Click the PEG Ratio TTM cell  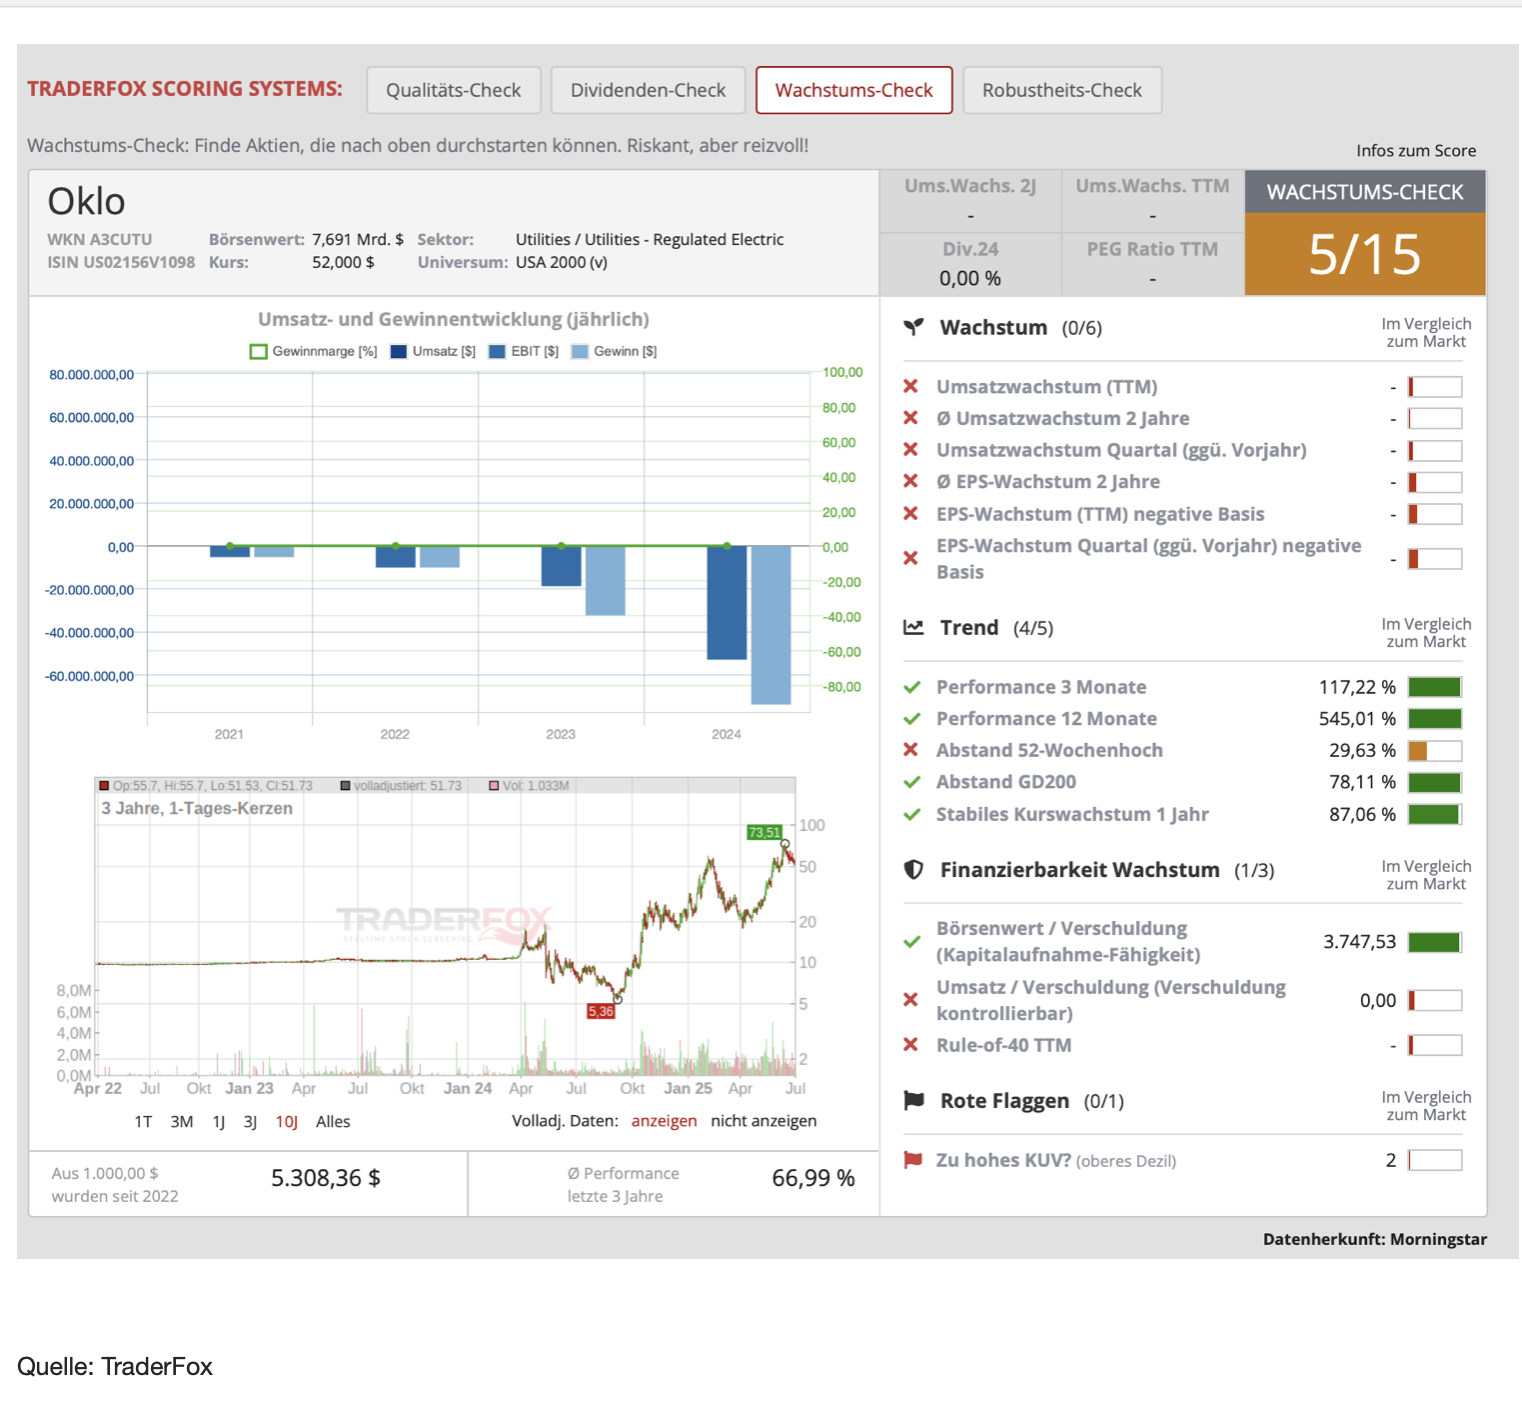1152,264
